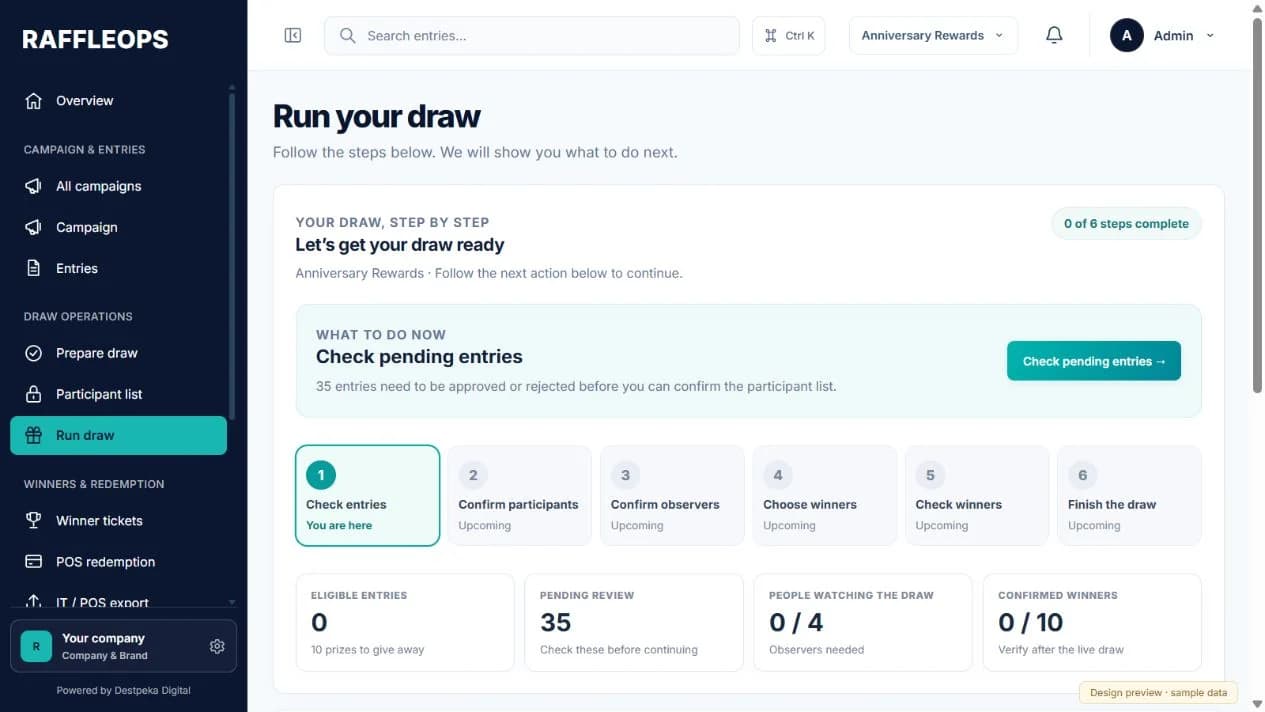Select step 6 Finish the draw card
The height and width of the screenshot is (712, 1265).
(x=1129, y=496)
